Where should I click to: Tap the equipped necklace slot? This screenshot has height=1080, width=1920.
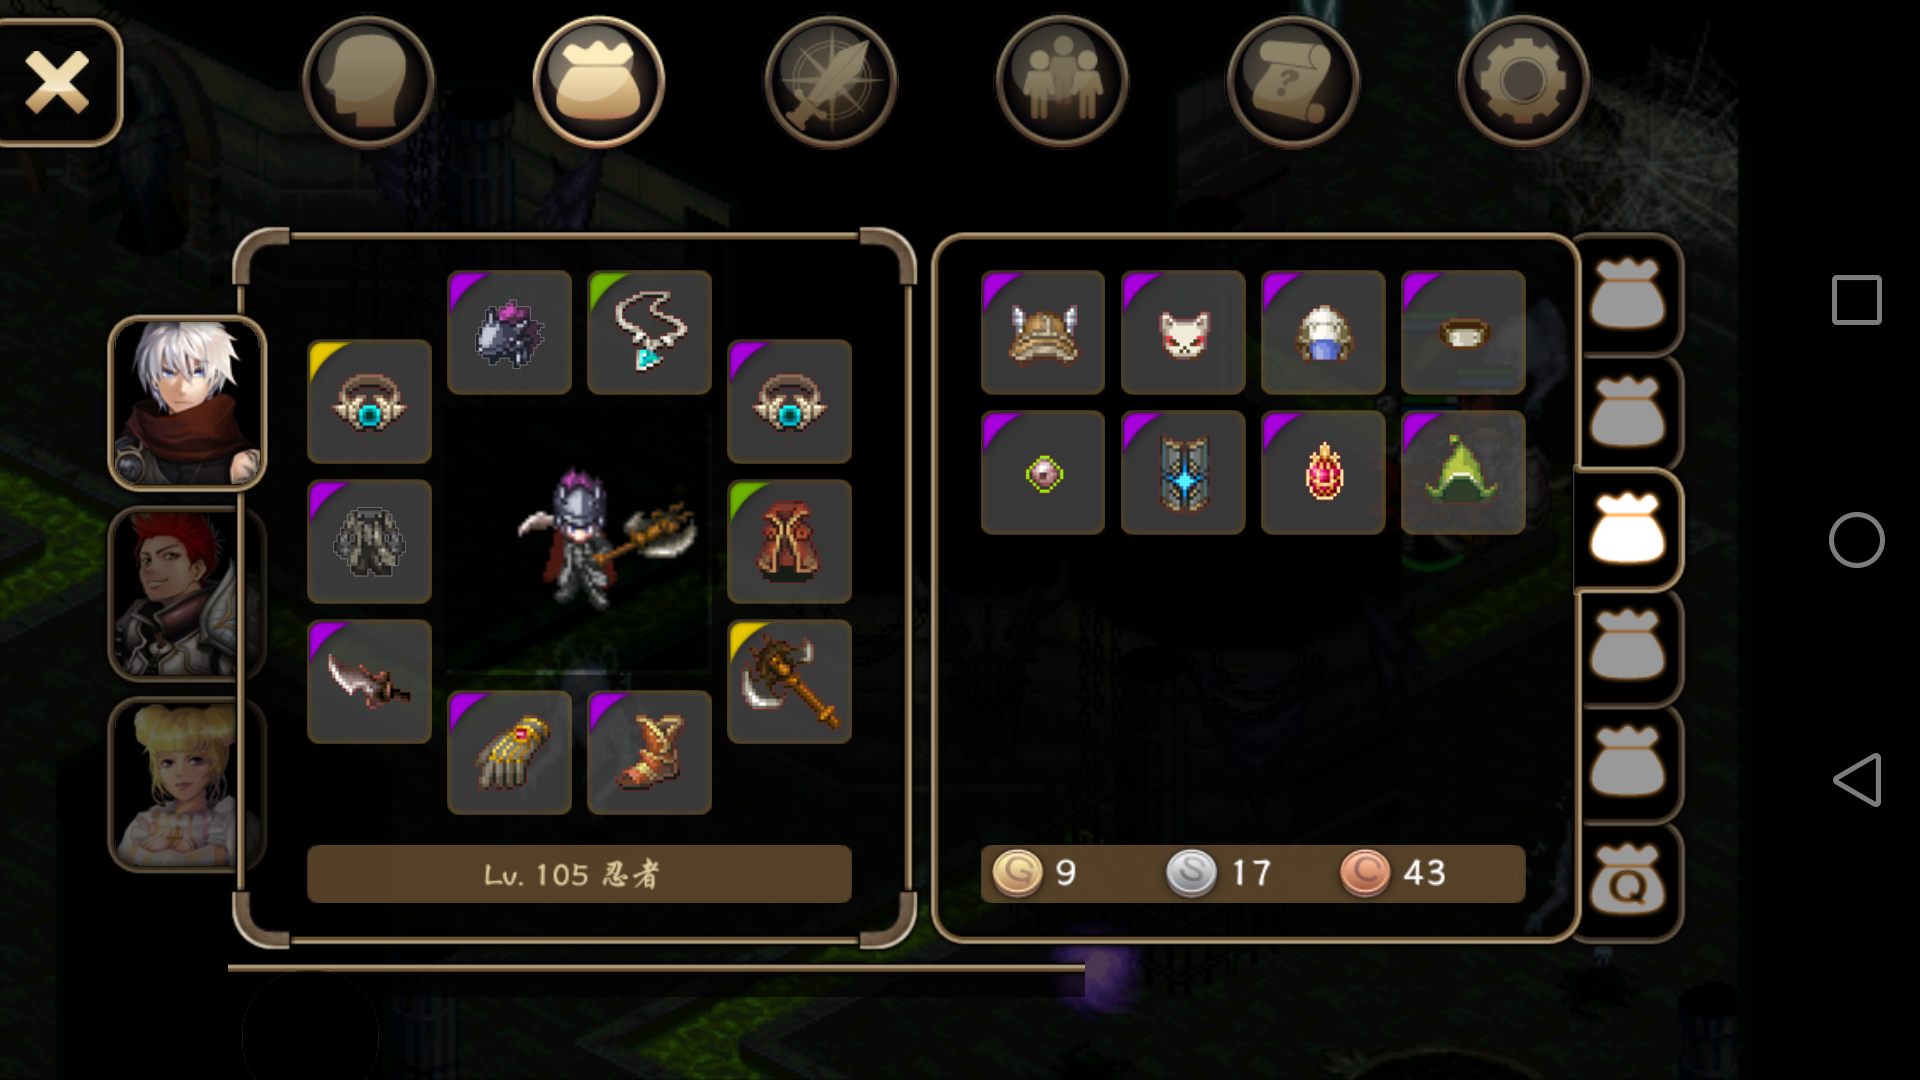click(x=649, y=332)
